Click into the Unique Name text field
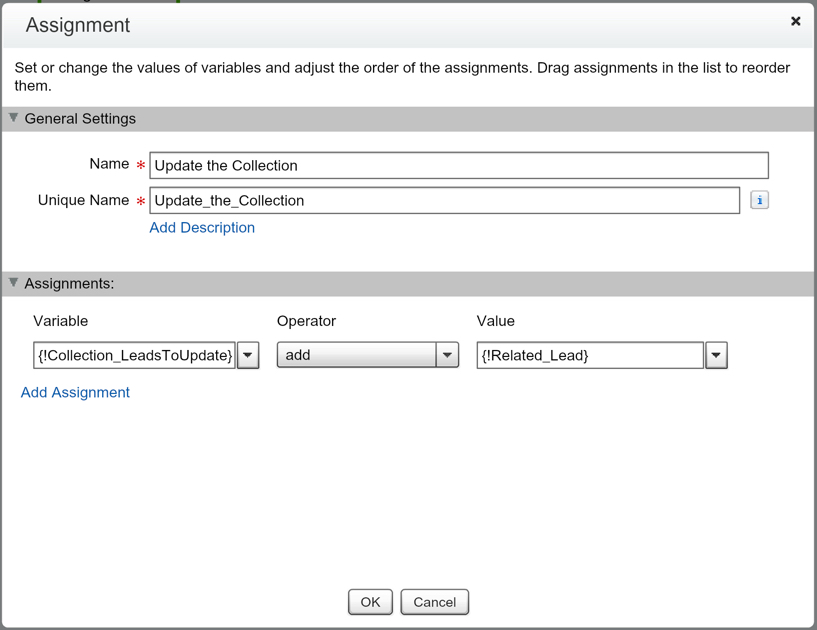This screenshot has height=630, width=817. pos(444,200)
